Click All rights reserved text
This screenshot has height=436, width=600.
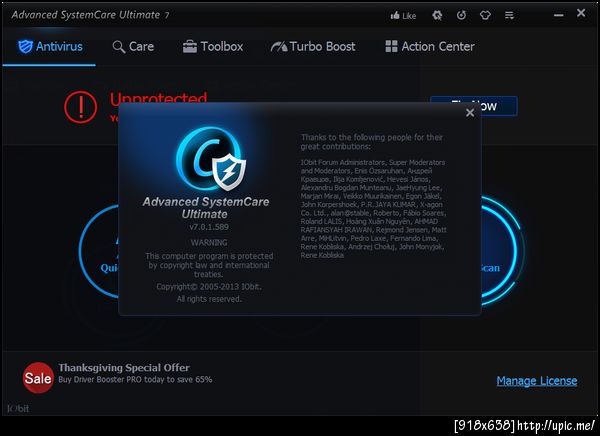pyautogui.click(x=209, y=299)
